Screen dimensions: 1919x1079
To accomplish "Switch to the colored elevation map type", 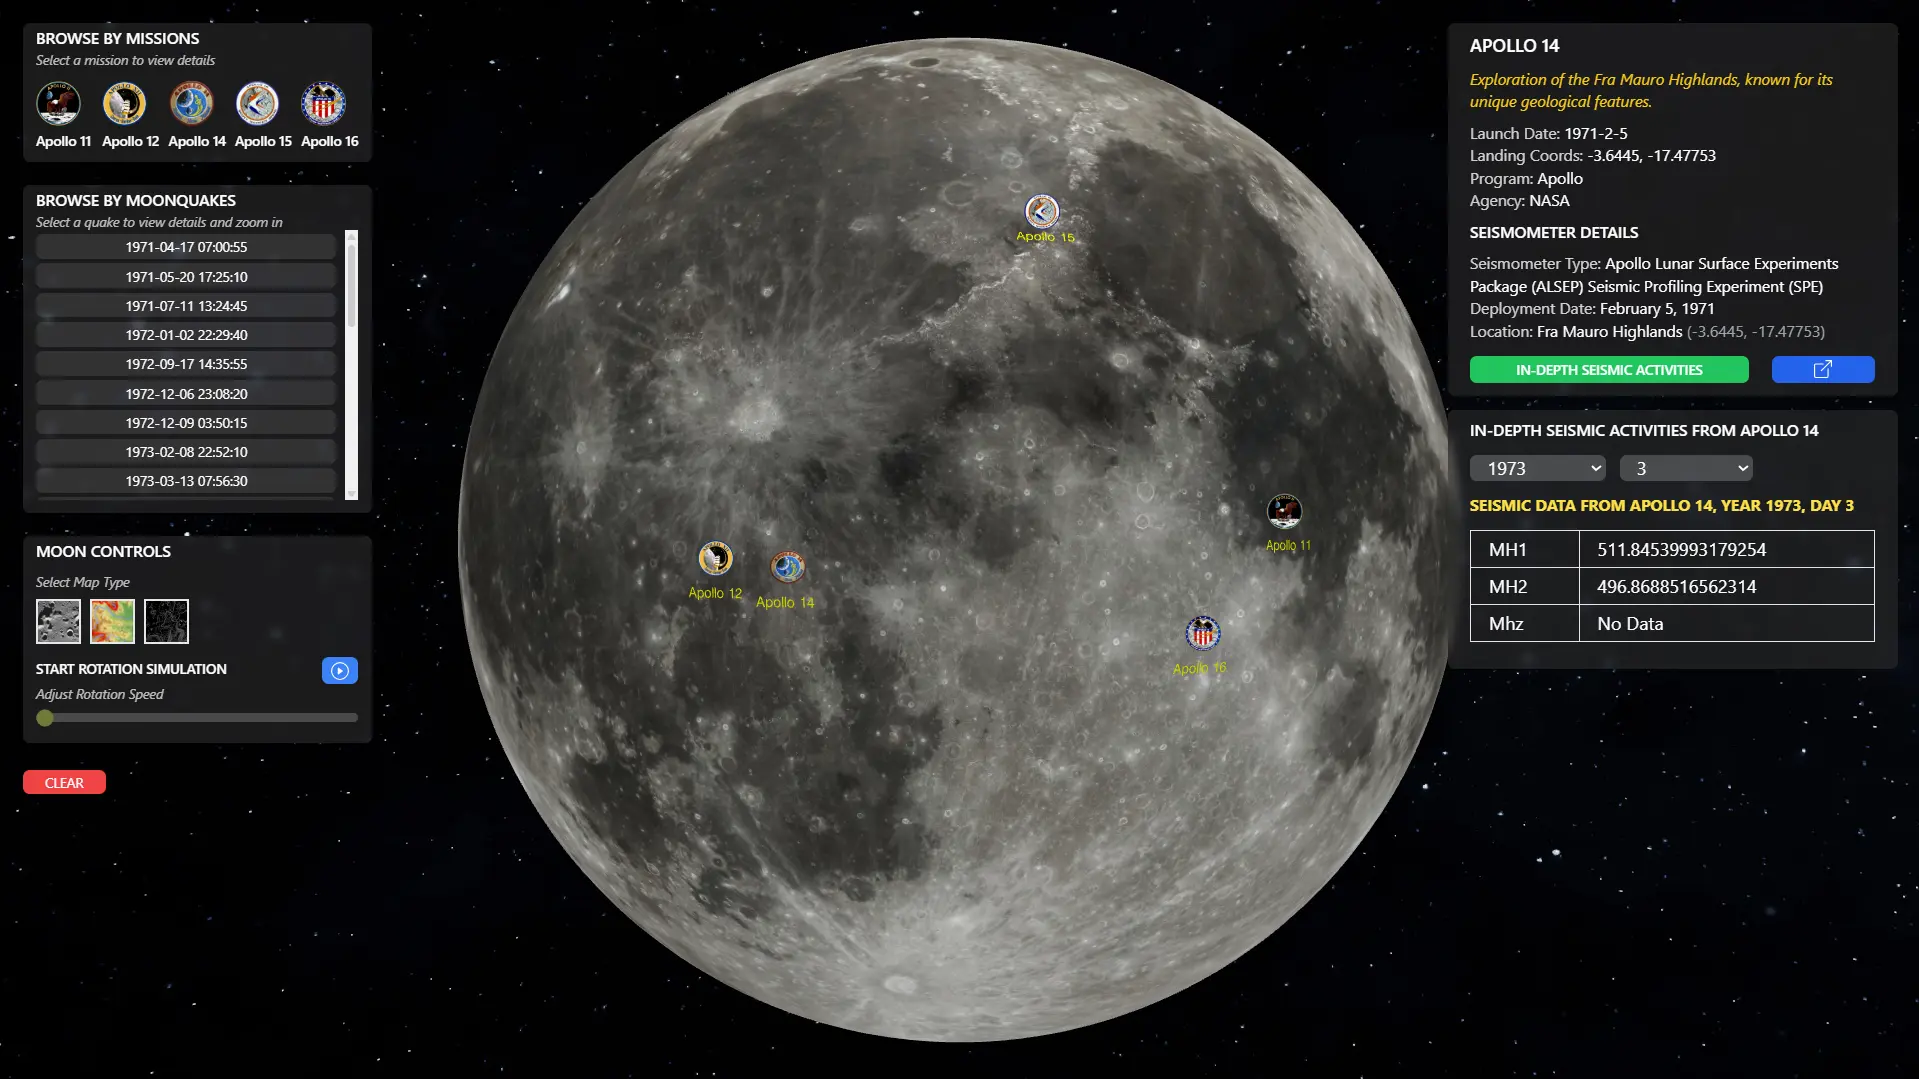I will pyautogui.click(x=112, y=621).
